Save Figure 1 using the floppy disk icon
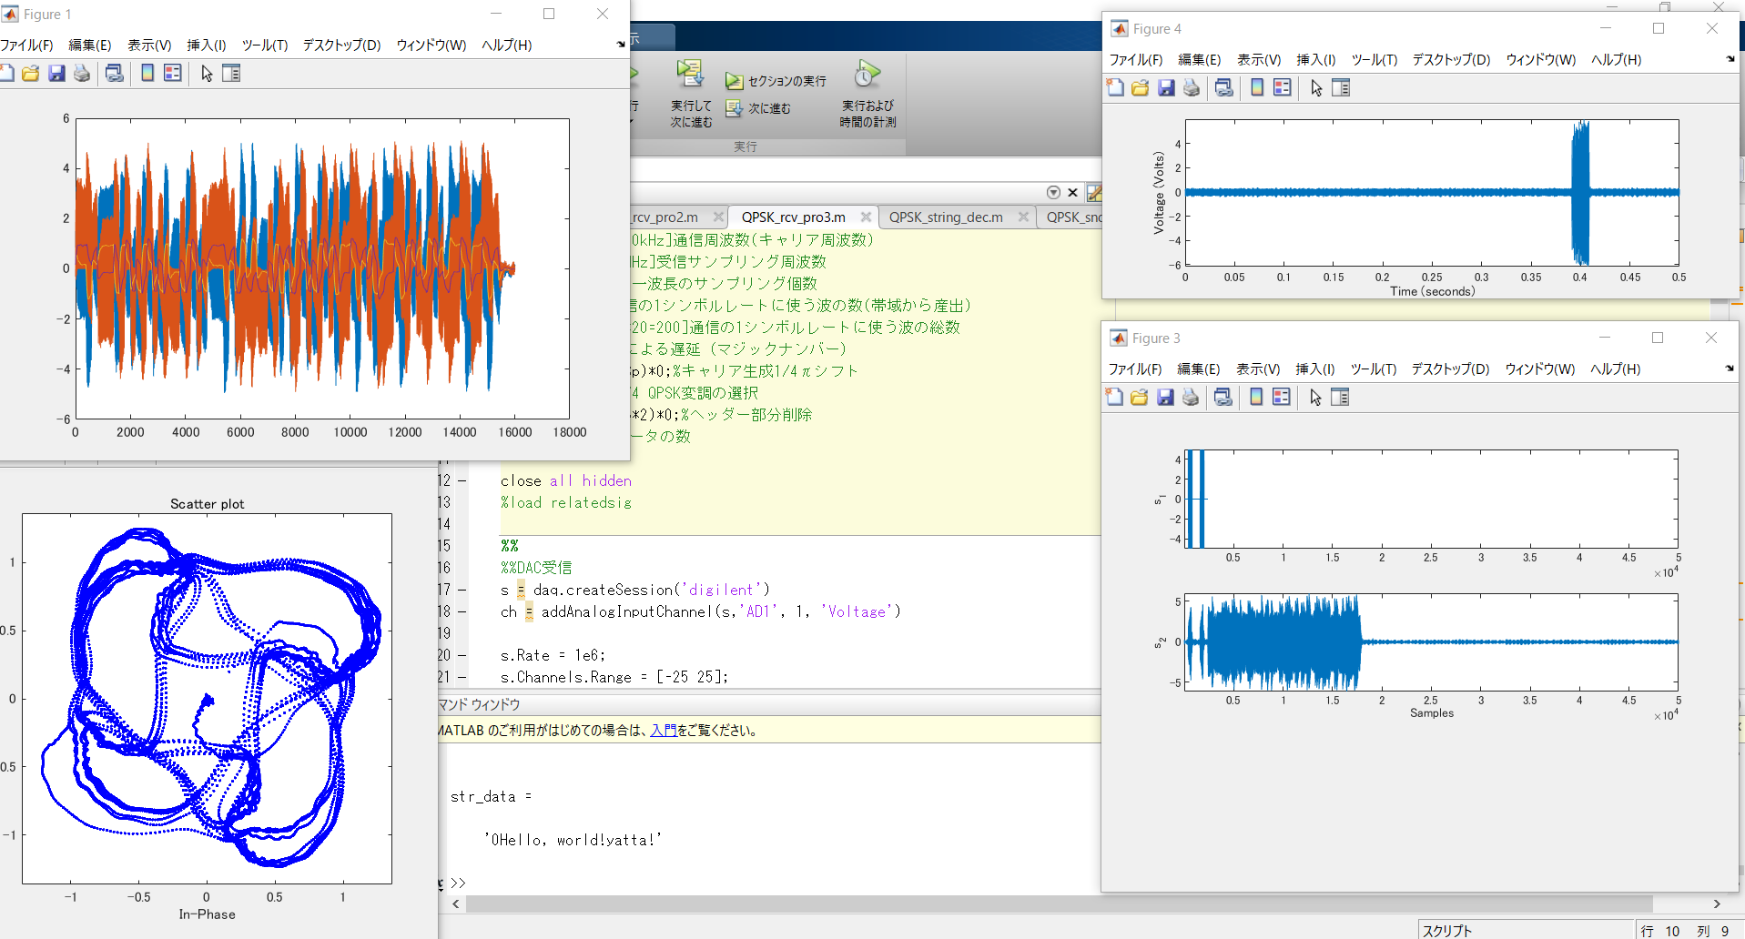The height and width of the screenshot is (939, 1745). click(57, 73)
